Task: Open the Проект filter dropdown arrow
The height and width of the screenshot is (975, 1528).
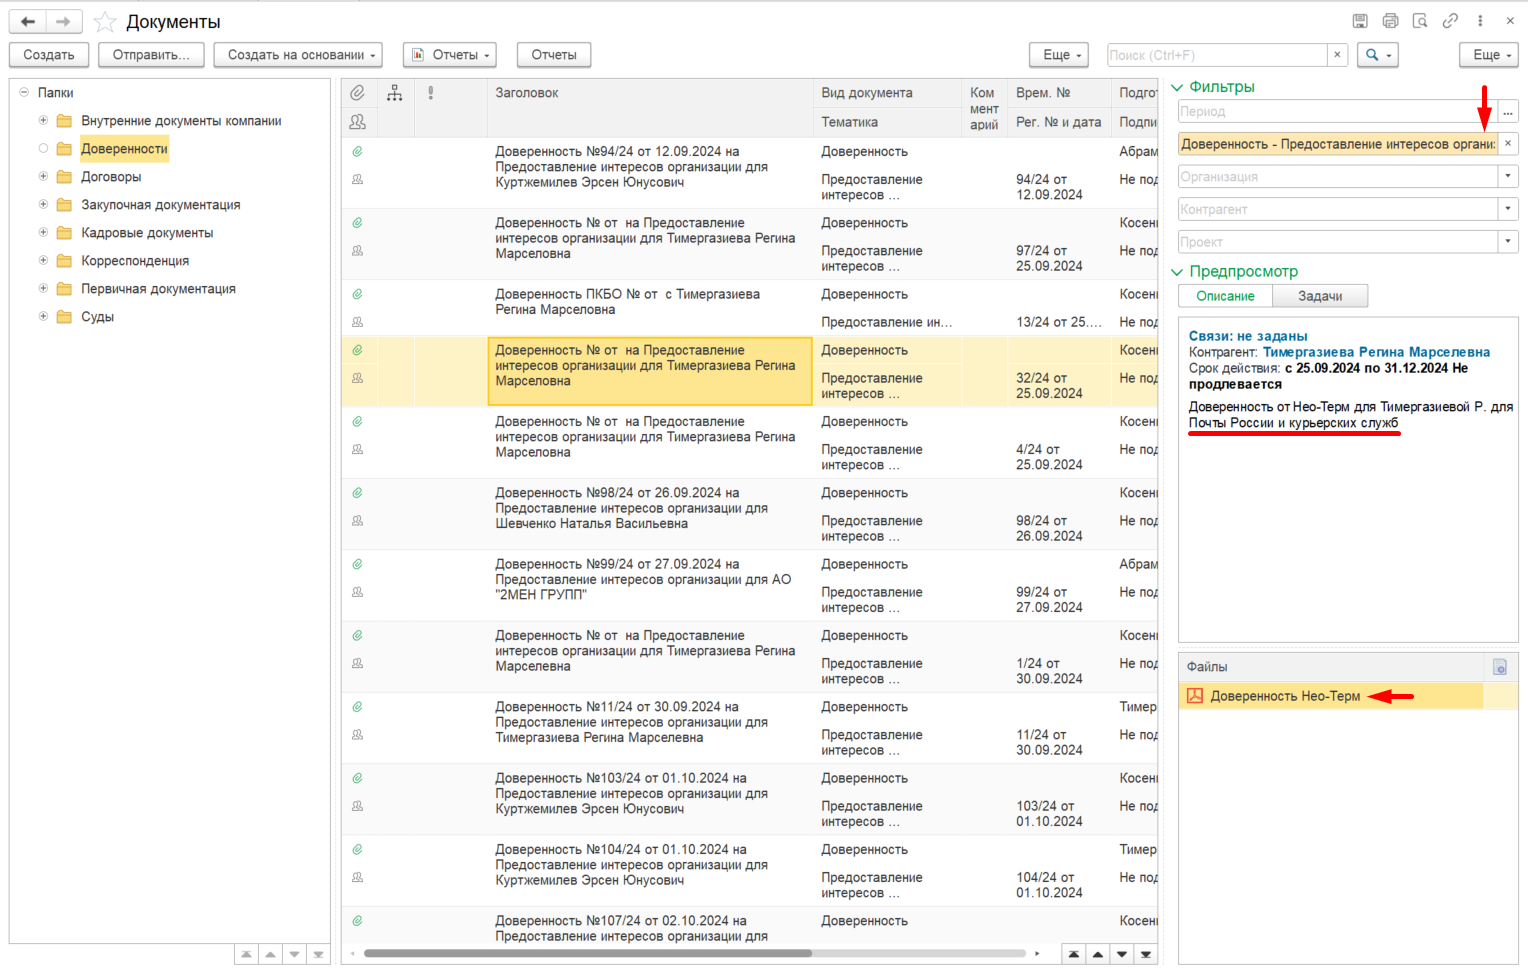Action: pos(1508,241)
